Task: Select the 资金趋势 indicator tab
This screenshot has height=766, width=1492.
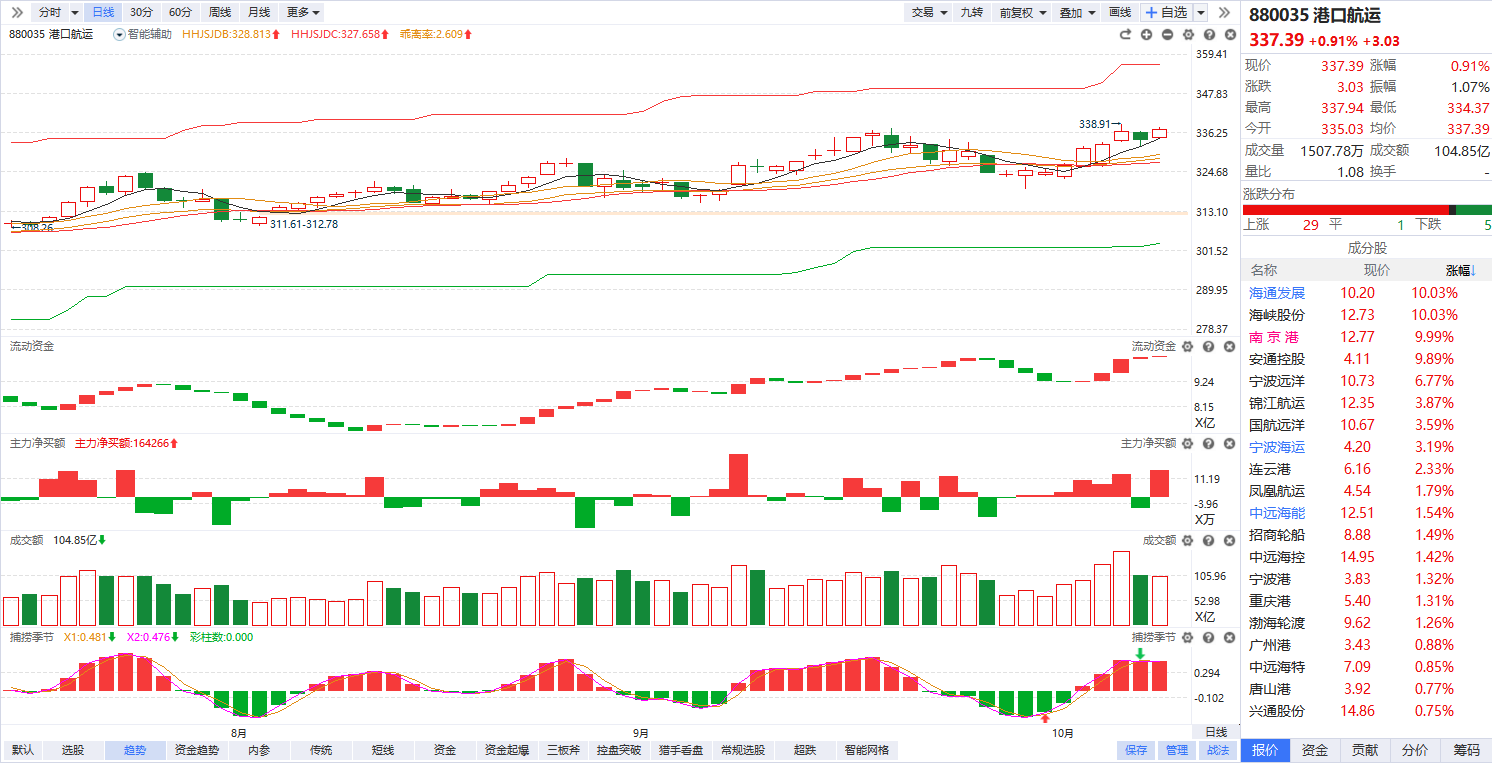Action: 196,750
